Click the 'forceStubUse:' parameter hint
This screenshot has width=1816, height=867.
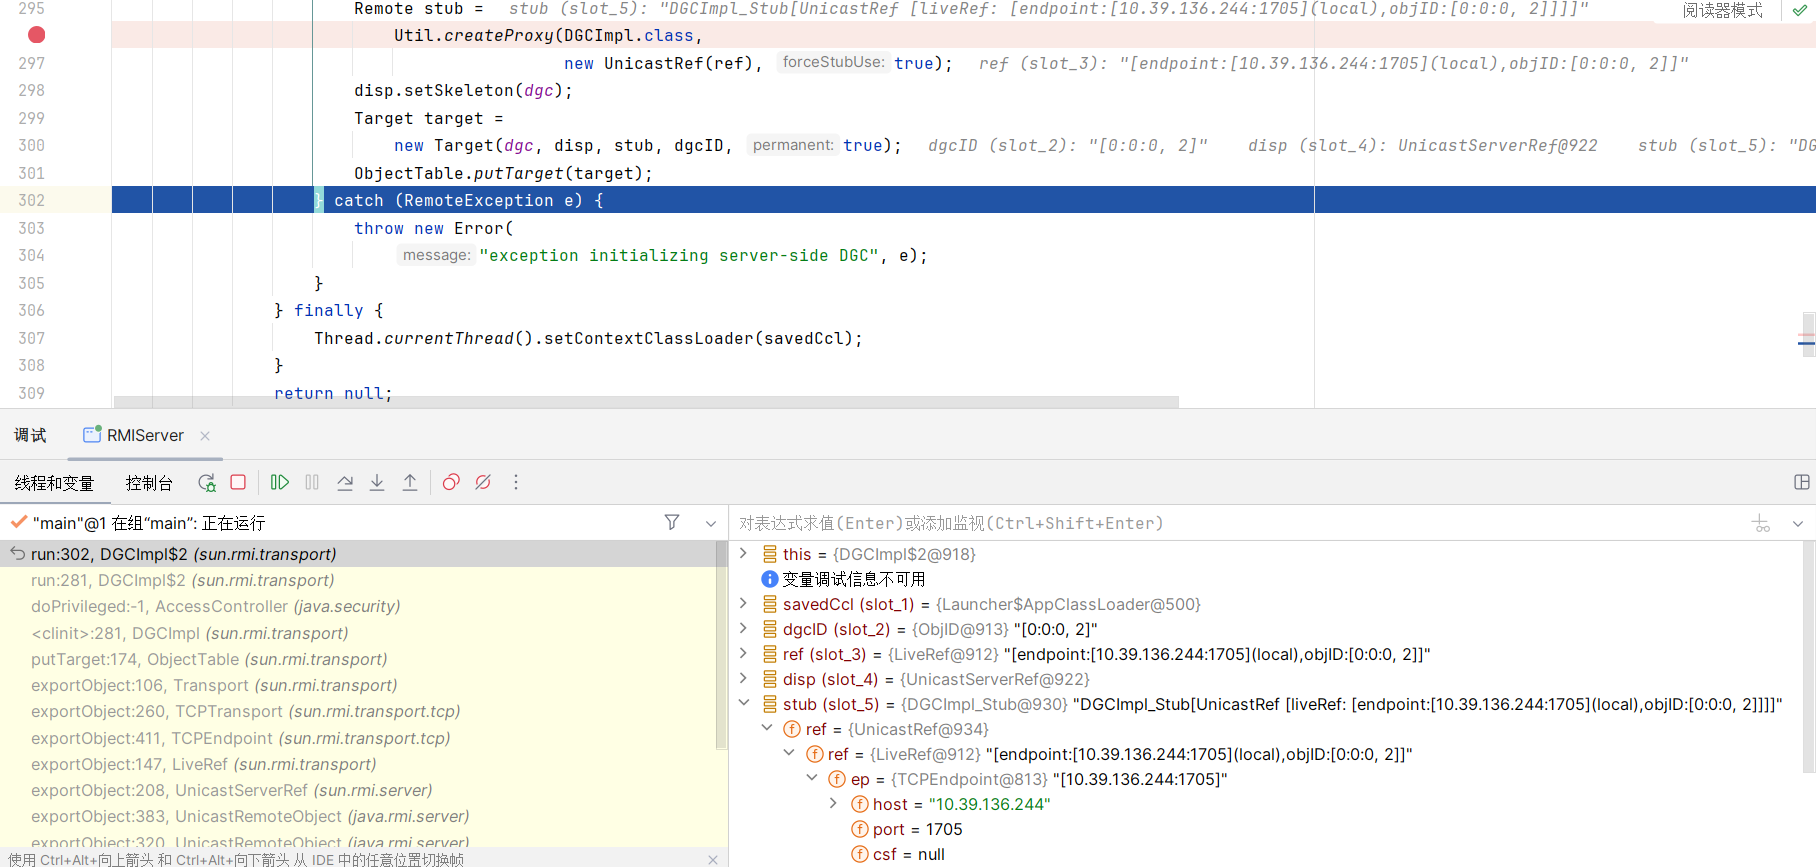tap(833, 62)
